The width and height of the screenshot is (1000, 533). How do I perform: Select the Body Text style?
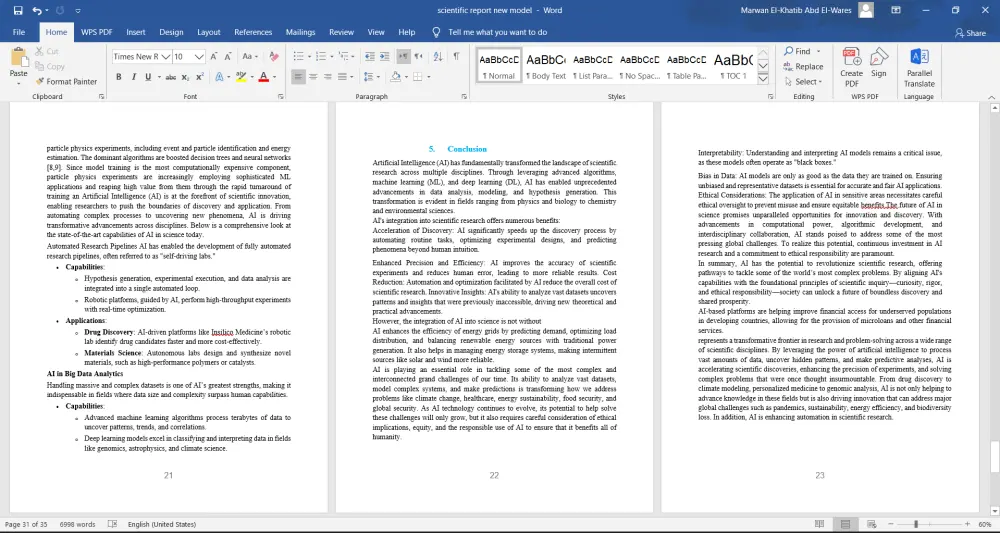546,65
